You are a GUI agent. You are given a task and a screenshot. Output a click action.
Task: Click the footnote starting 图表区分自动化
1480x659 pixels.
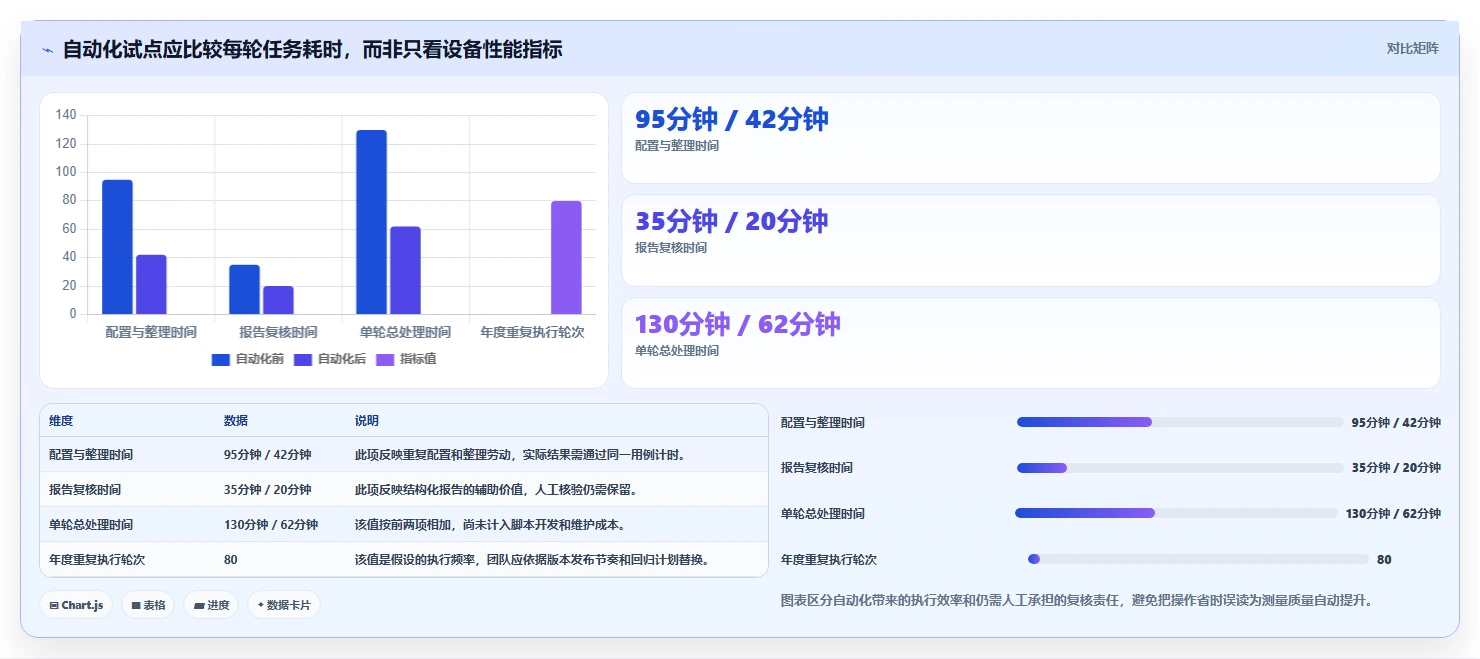click(x=1077, y=601)
